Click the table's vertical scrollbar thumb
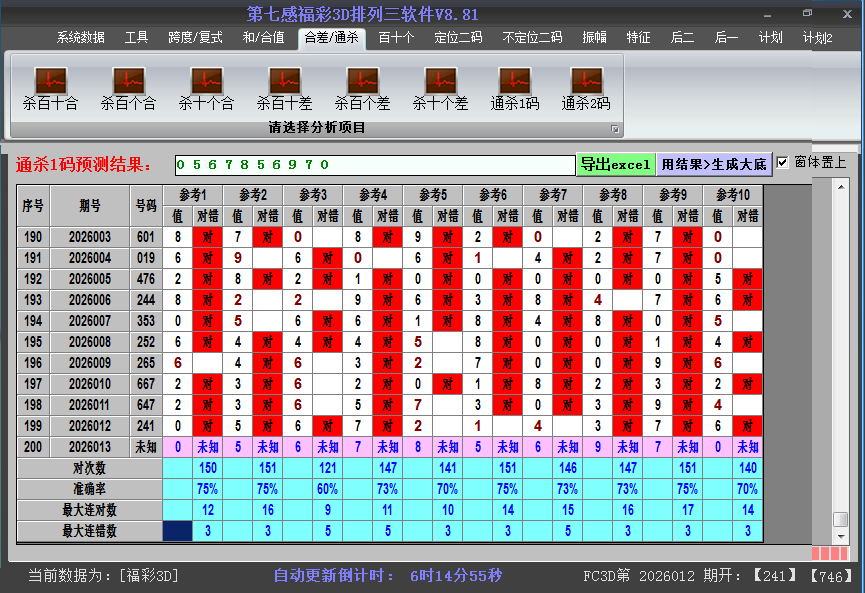 pyautogui.click(x=841, y=519)
